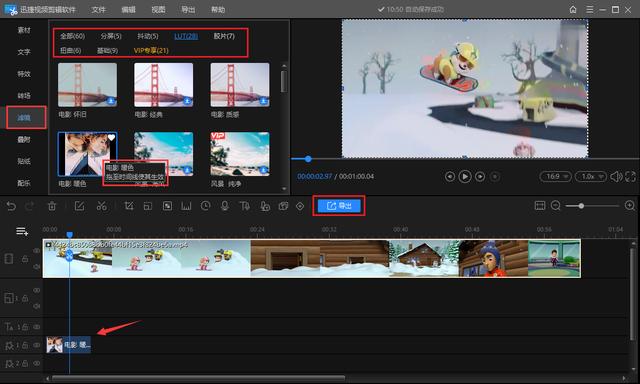Open the 1.0x playback speed dropdown
This screenshot has height=384, width=640.
point(591,177)
